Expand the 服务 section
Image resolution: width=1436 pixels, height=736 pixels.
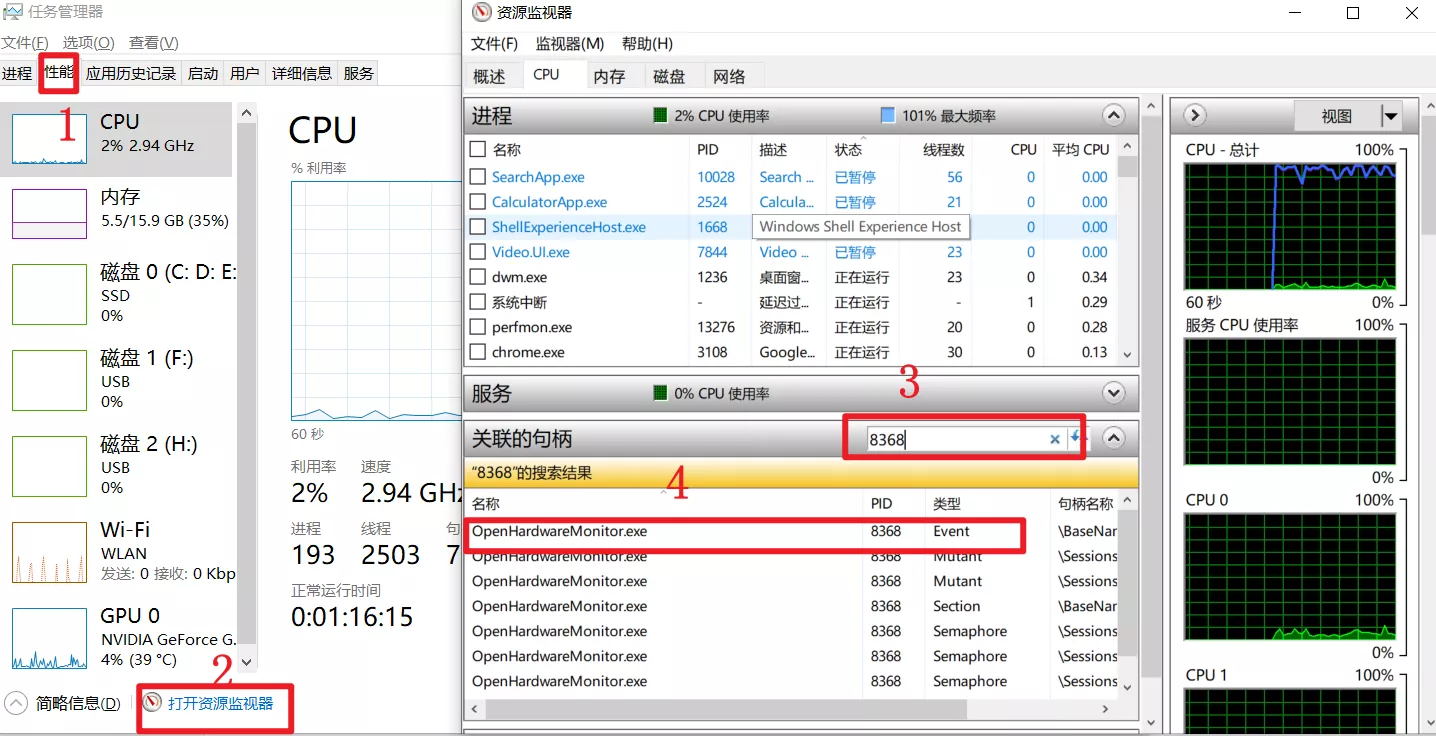(1114, 393)
